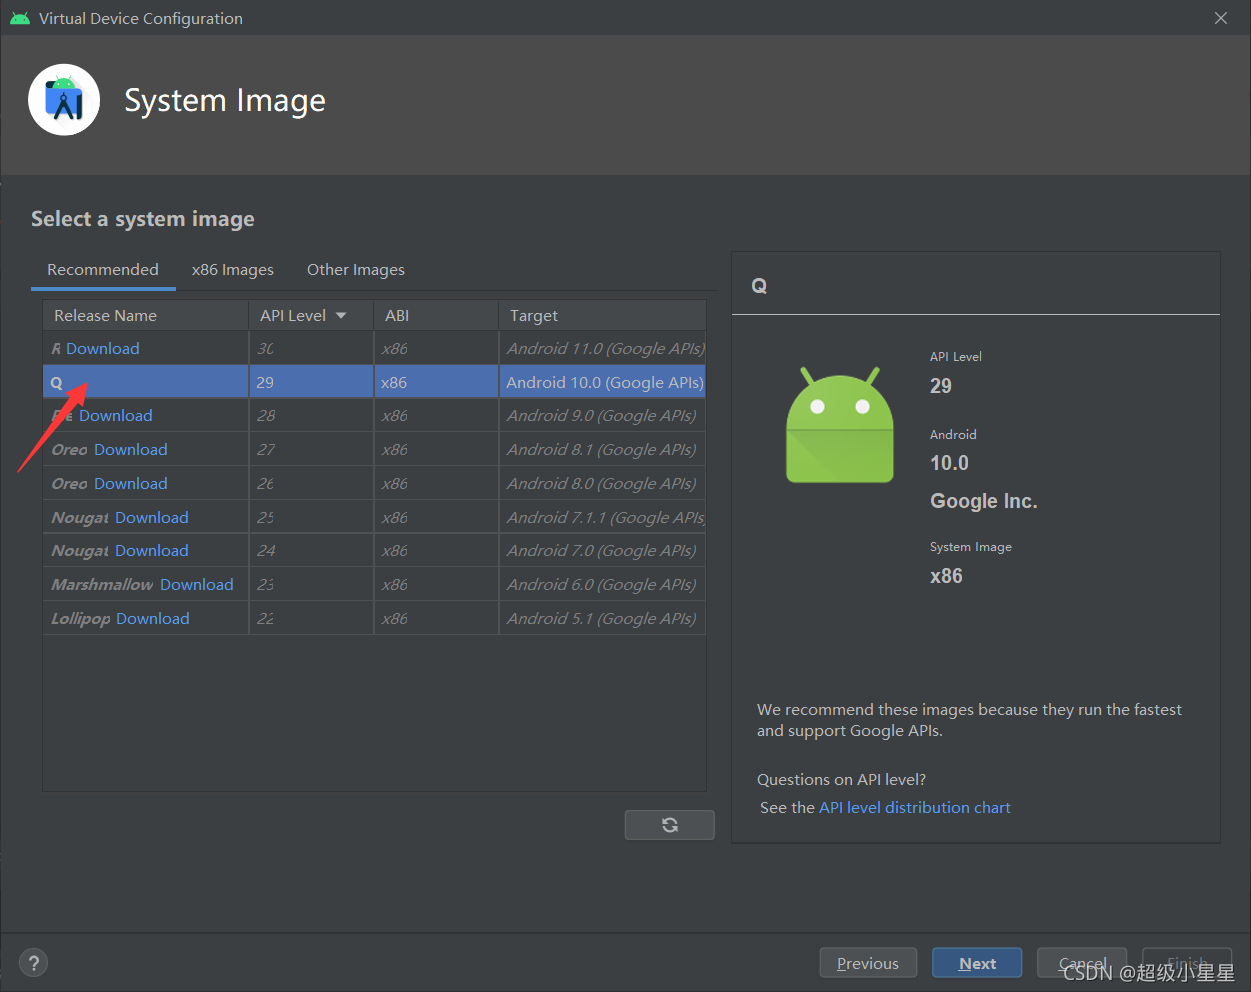Click the Android Studio logo in header

(x=64, y=100)
